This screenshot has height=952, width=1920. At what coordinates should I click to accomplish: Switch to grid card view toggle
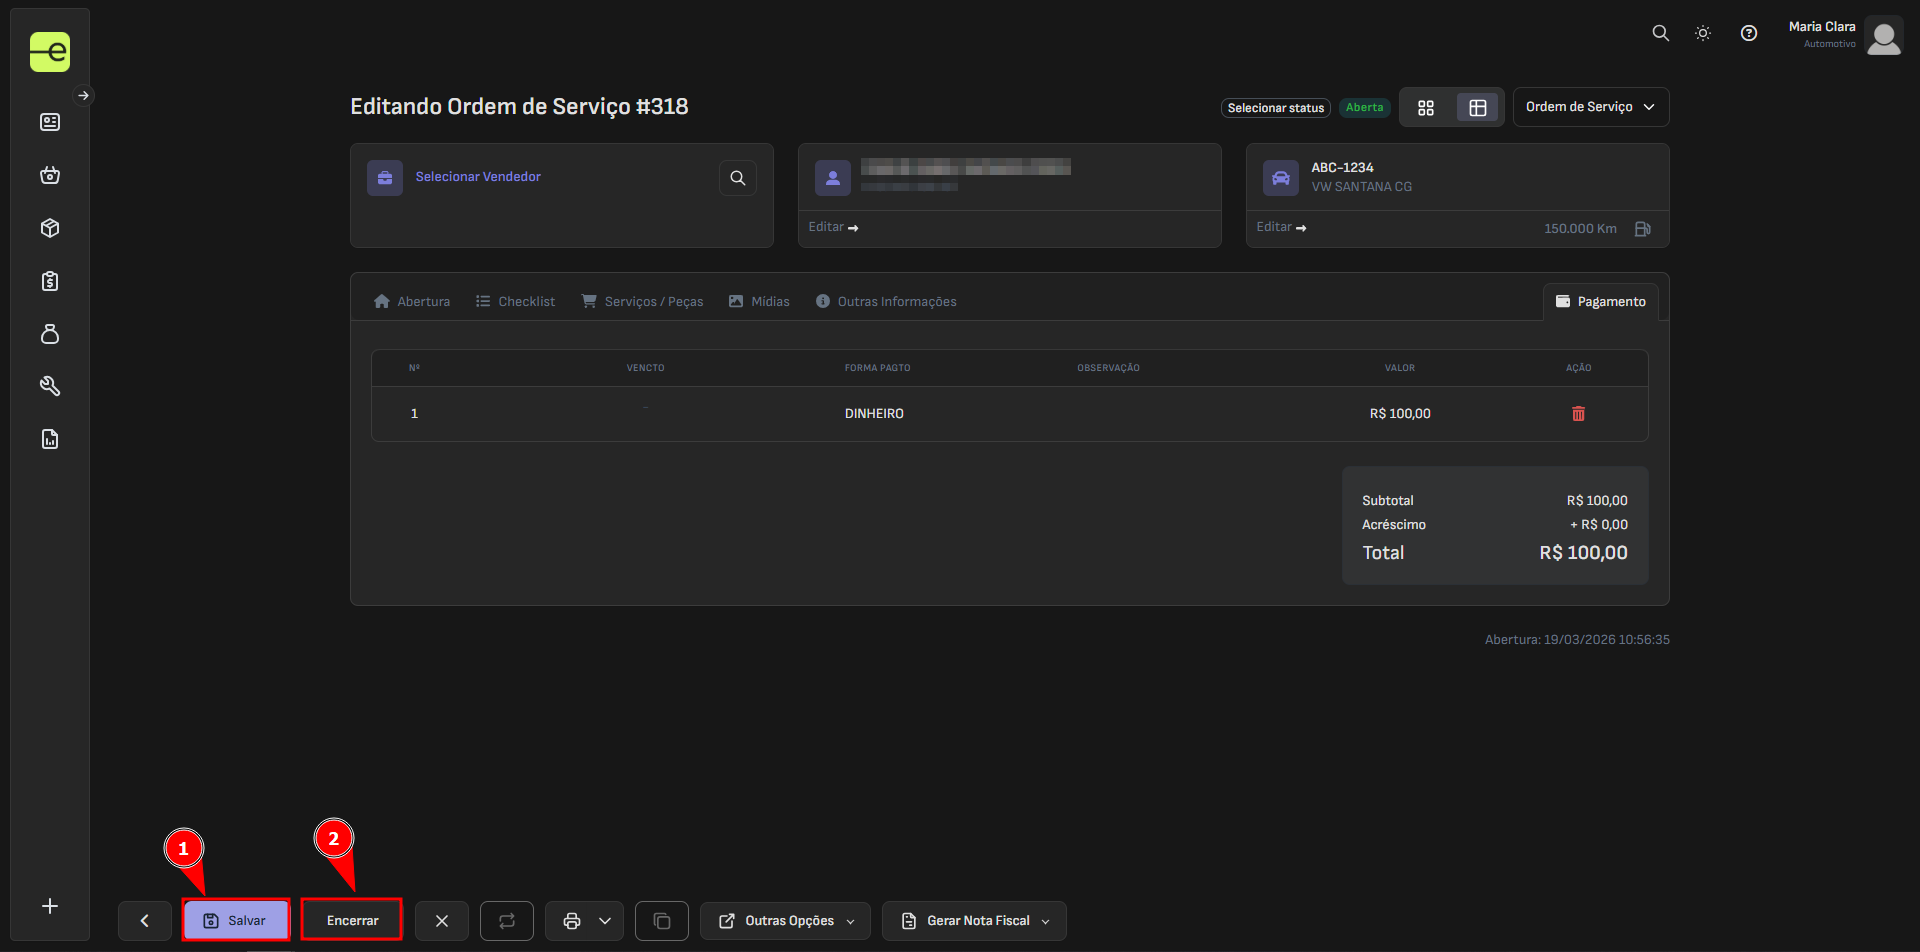[x=1426, y=108]
